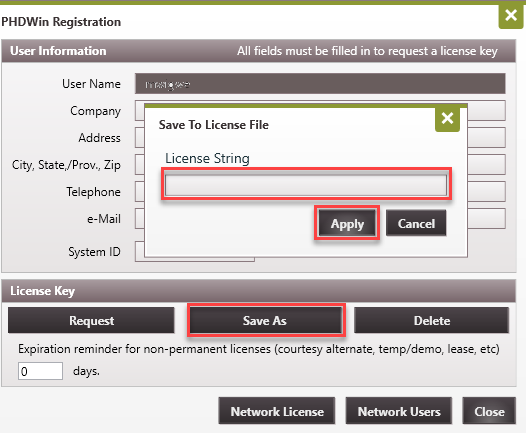Apply the license string
526x433 pixels.
tap(347, 223)
